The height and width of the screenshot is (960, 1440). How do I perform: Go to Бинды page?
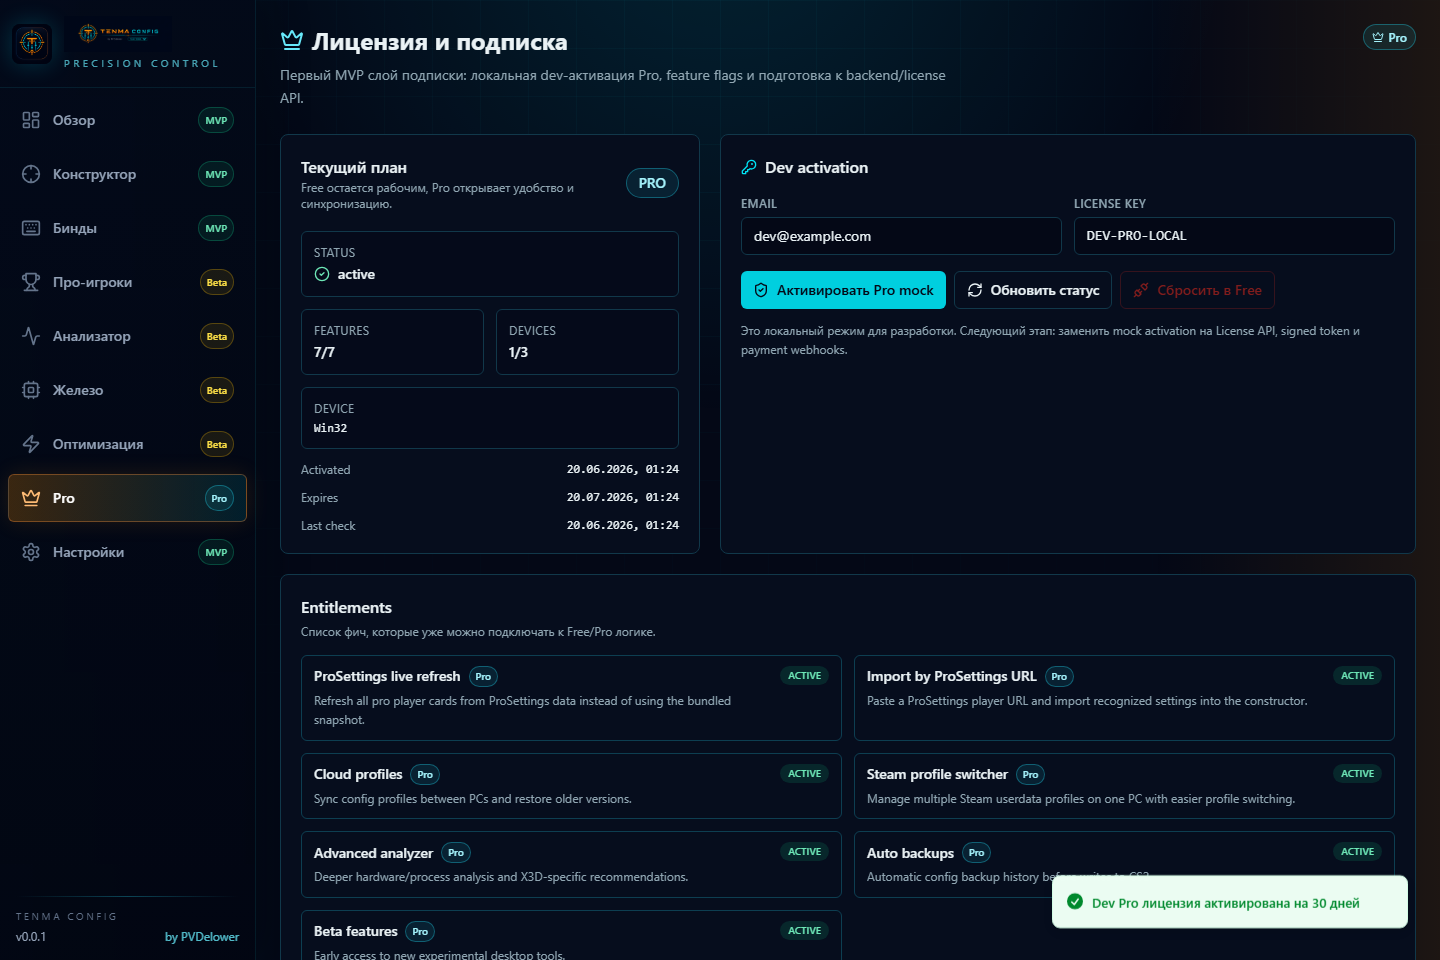pos(127,228)
